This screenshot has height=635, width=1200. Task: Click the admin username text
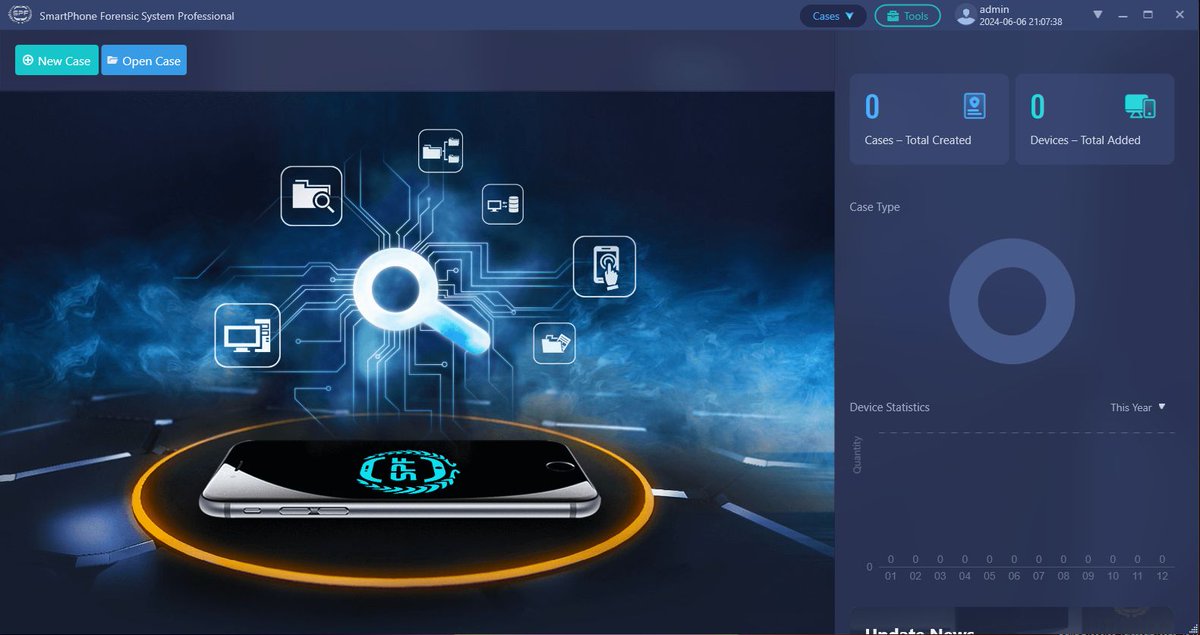coord(994,9)
